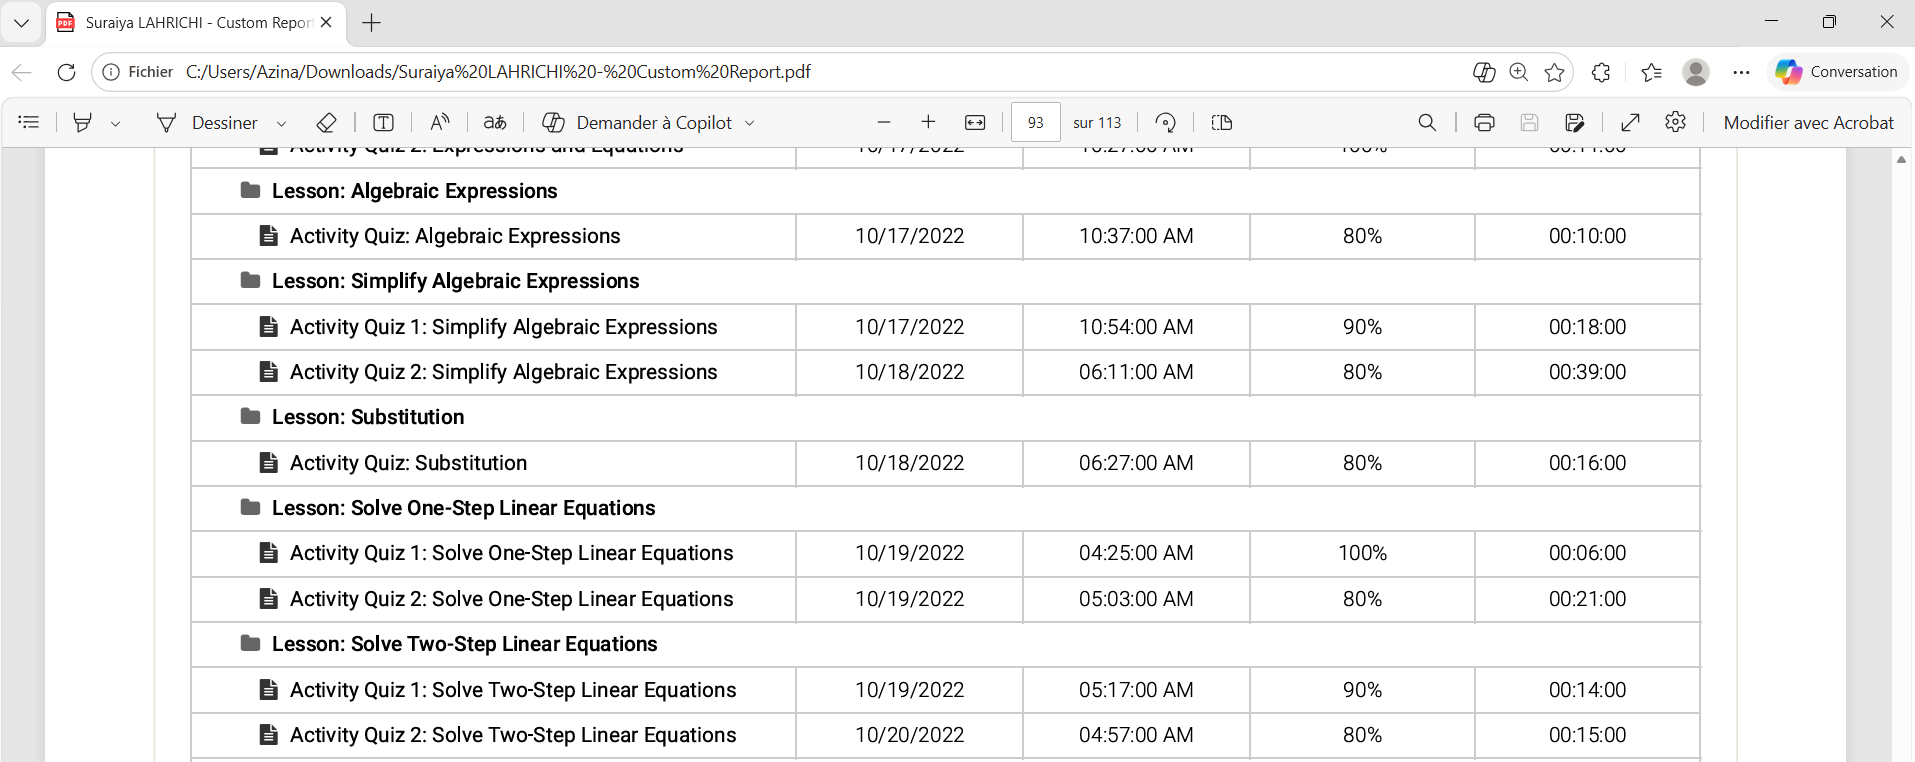This screenshot has height=762, width=1915.
Task: Open a new browser tab
Action: [372, 22]
